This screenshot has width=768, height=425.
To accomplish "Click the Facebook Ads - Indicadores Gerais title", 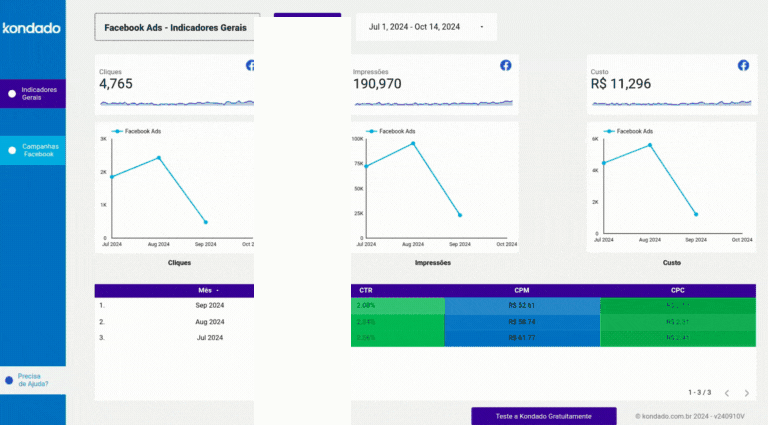I will [175, 28].
